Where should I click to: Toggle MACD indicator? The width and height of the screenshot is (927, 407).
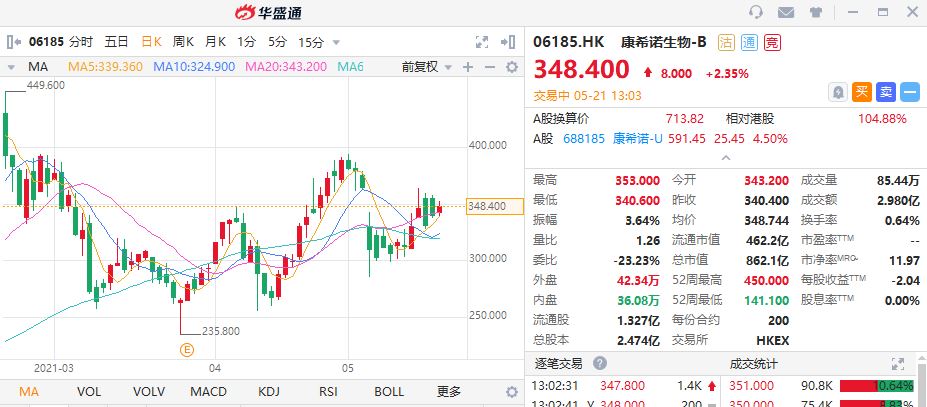(x=208, y=392)
